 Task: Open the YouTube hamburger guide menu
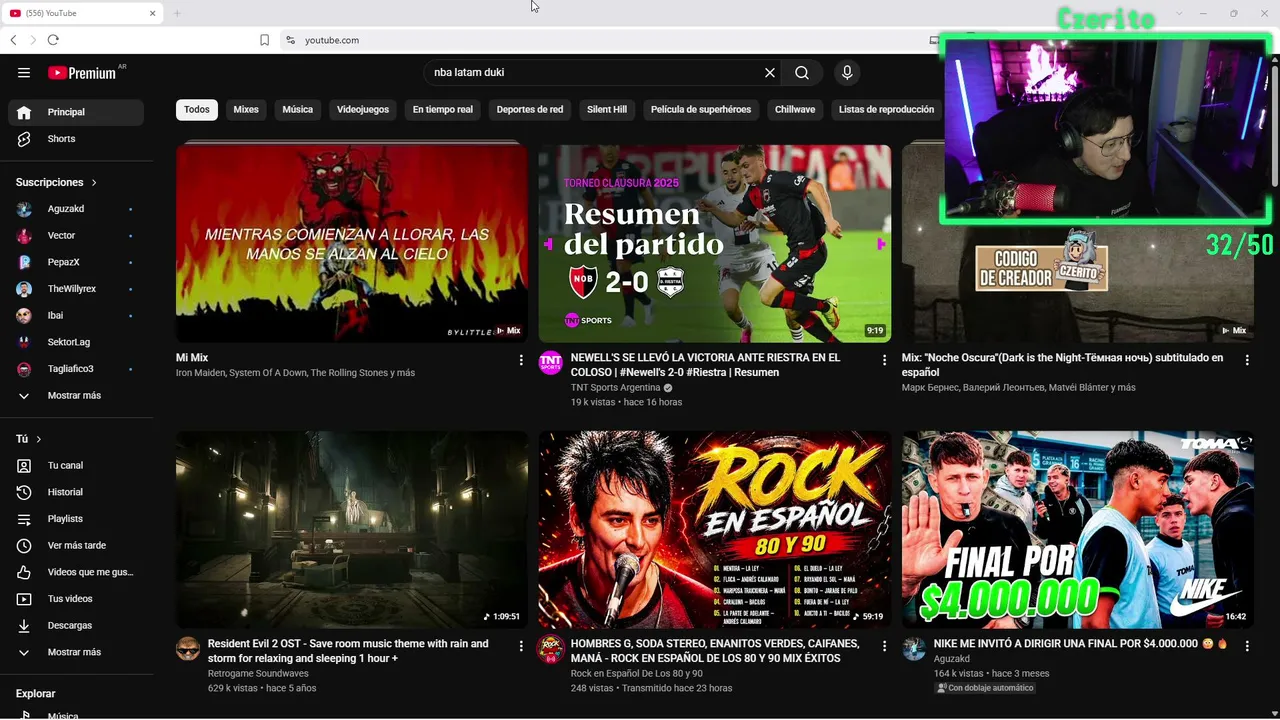pos(24,73)
